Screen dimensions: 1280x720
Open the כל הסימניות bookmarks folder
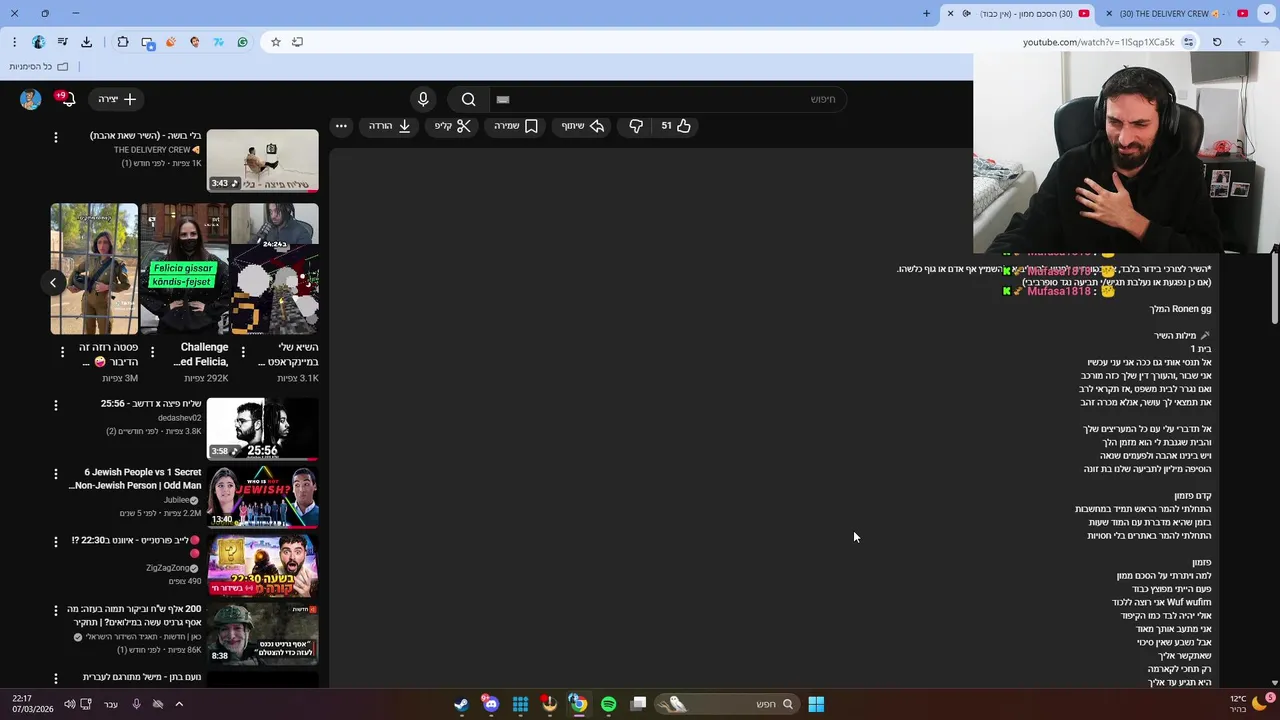pyautogui.click(x=39, y=67)
